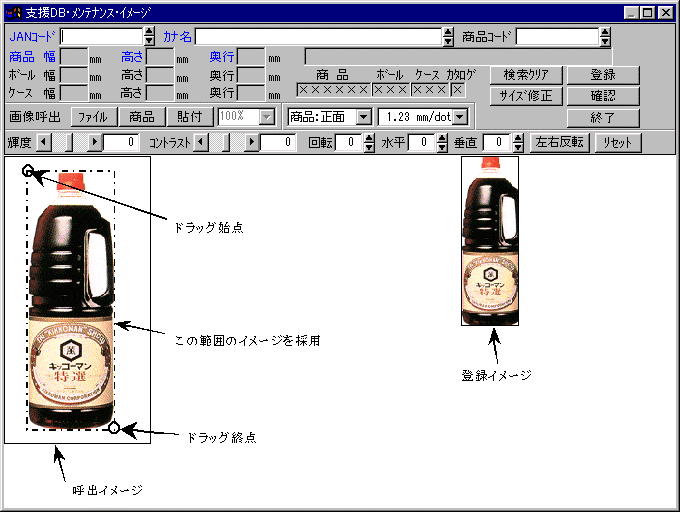
Task: Close the 支援DB window
Action: coord(665,13)
